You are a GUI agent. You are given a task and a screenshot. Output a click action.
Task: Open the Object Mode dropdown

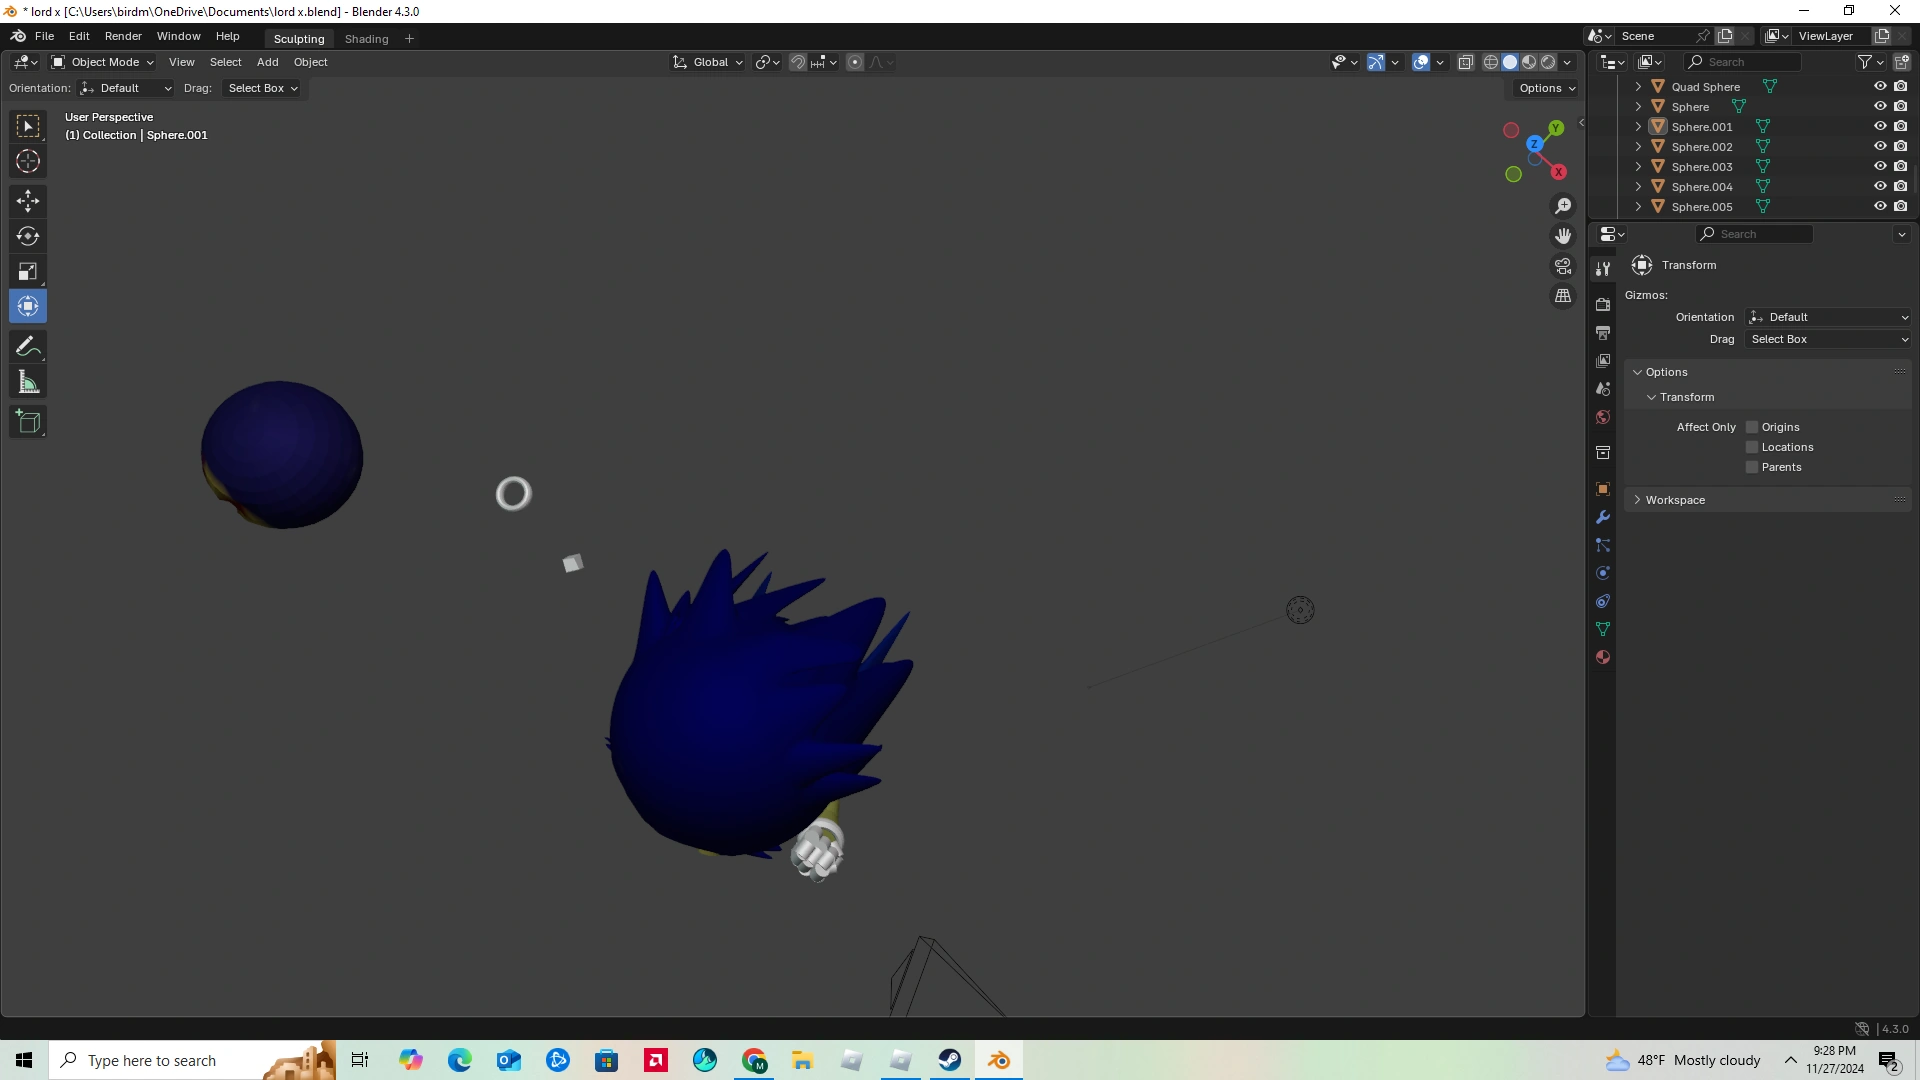(103, 62)
